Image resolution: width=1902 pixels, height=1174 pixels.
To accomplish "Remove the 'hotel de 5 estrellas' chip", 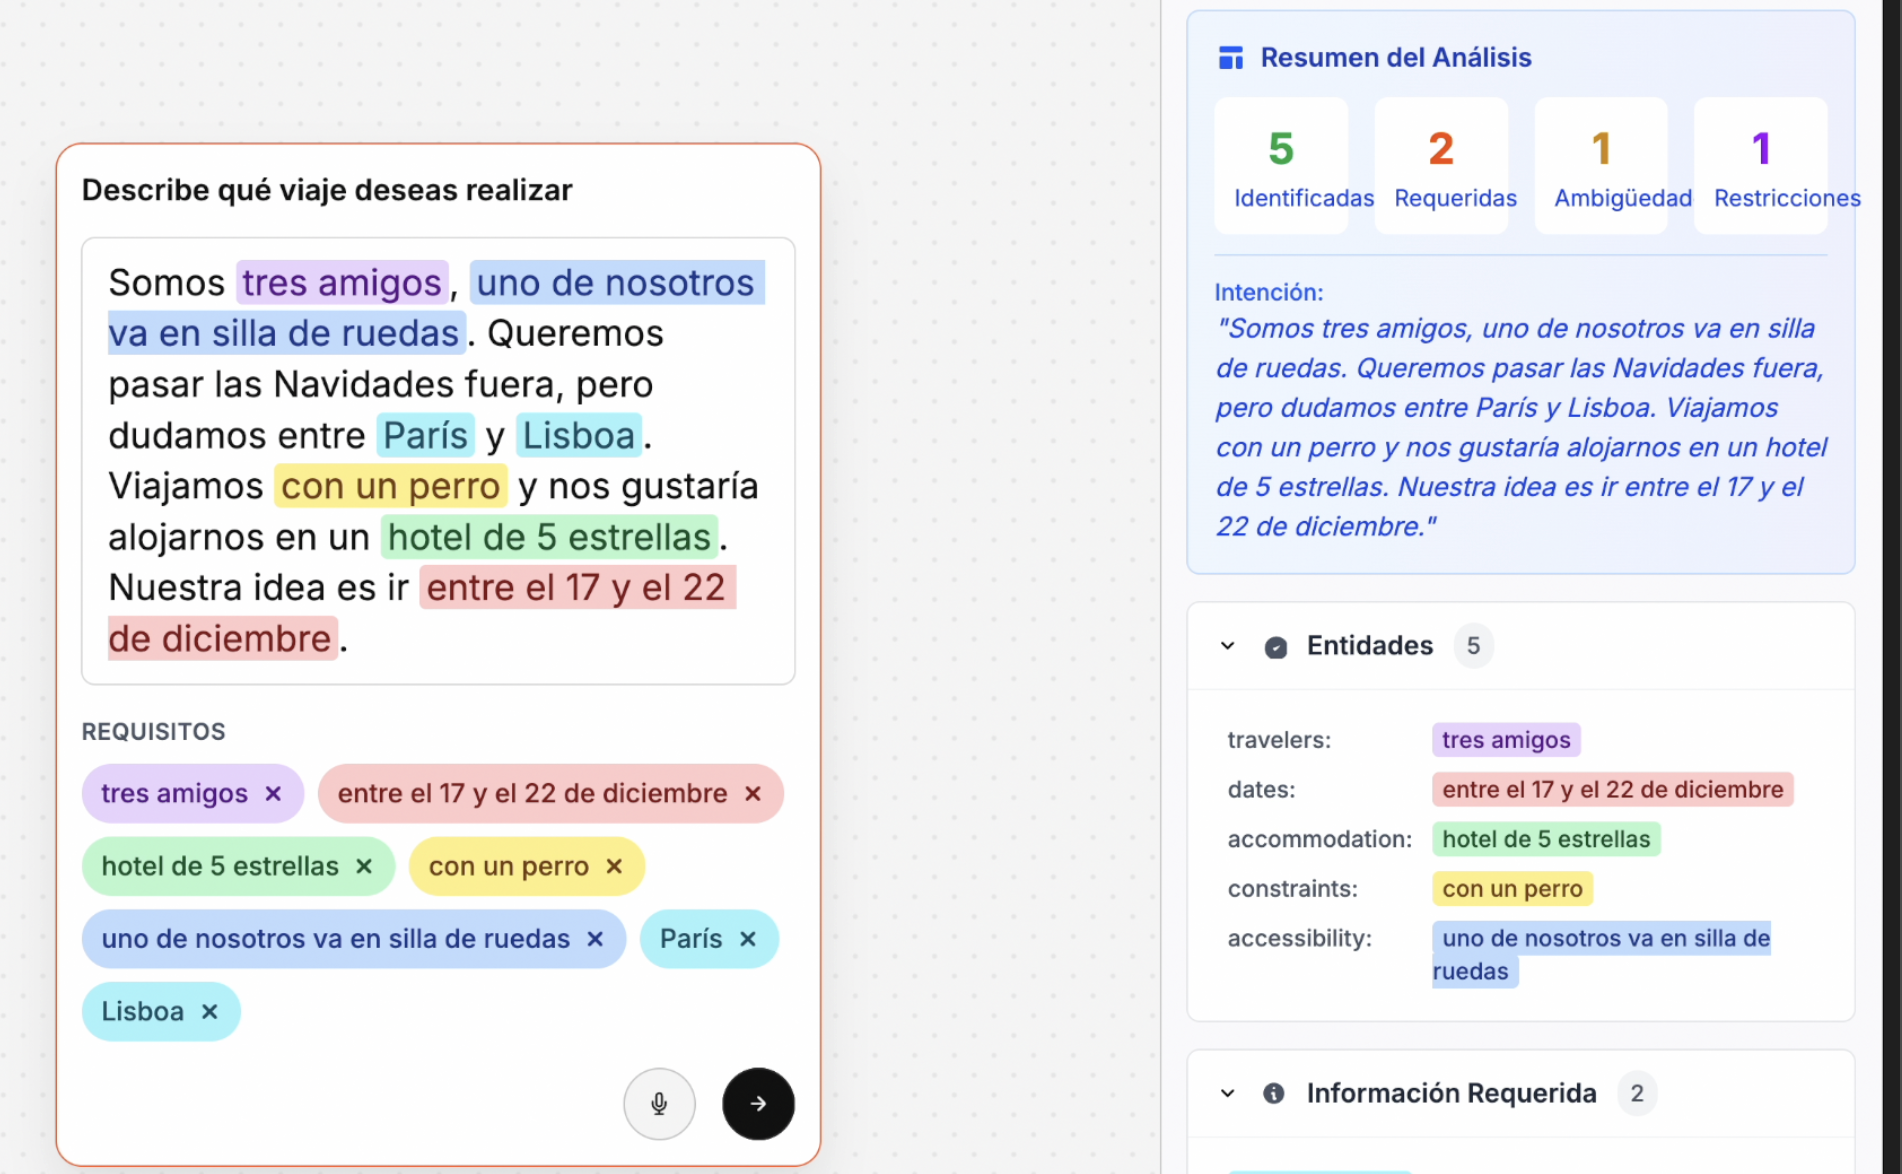I will pos(364,866).
